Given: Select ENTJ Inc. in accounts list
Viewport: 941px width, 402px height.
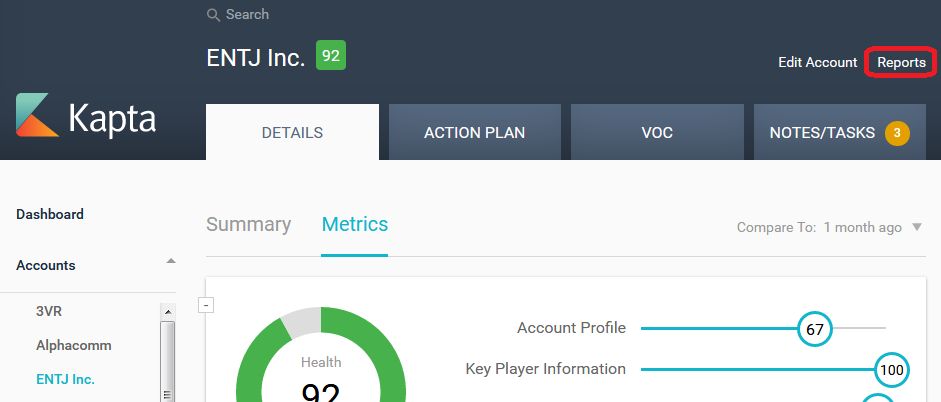Looking at the screenshot, I should [65, 380].
